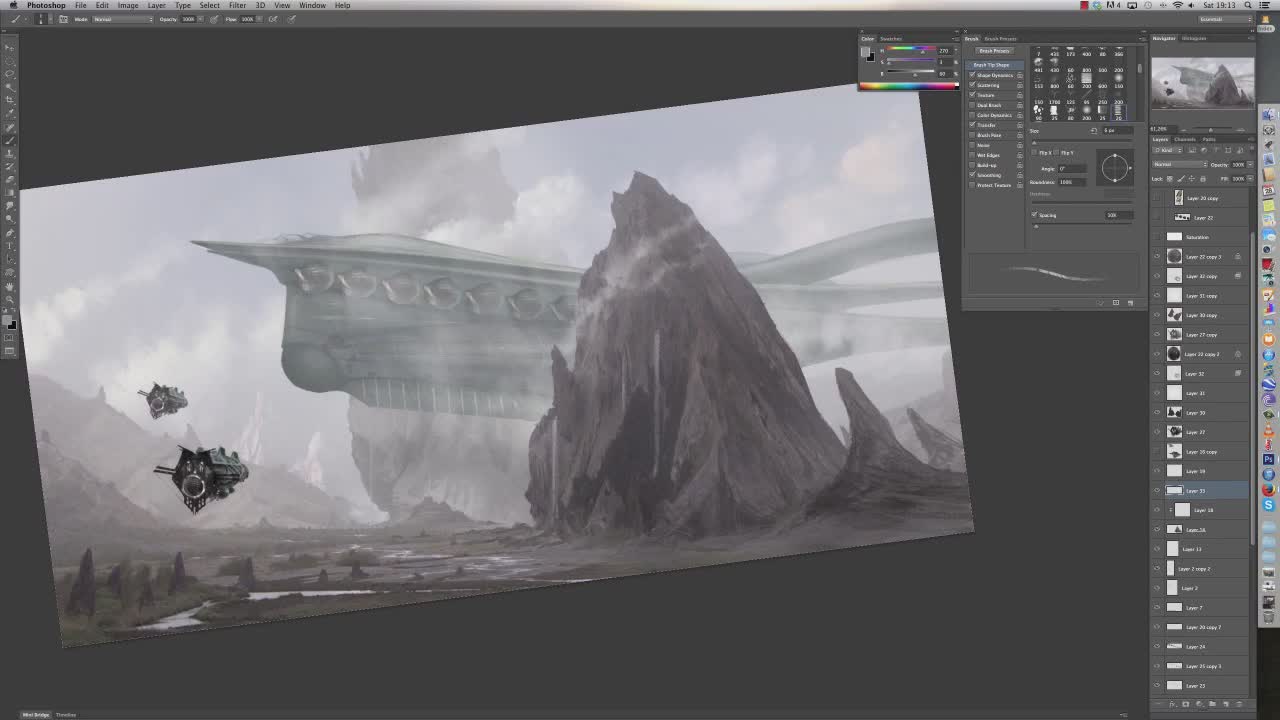This screenshot has height=720, width=1280.
Task: Open the layer blend mode dropdown
Action: coord(1178,164)
